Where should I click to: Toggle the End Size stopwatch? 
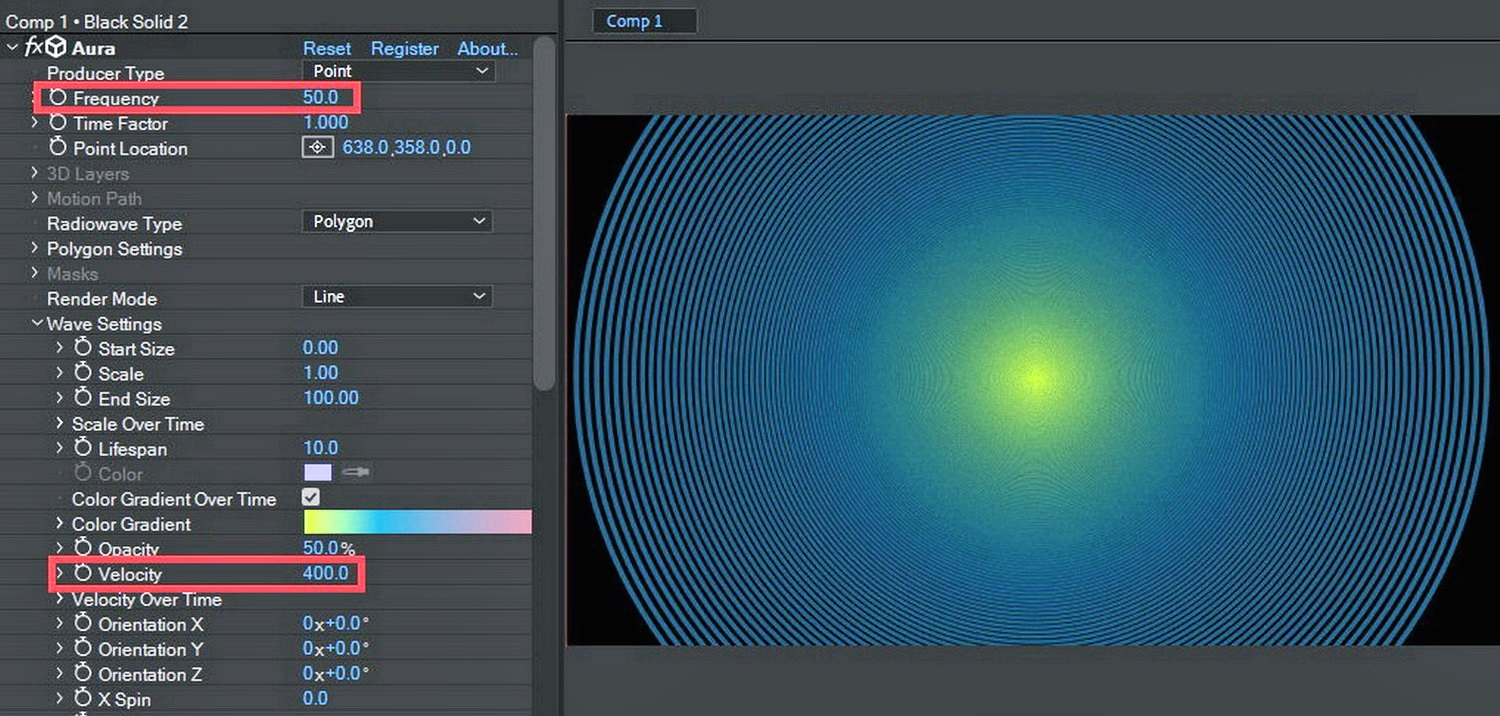[x=83, y=398]
